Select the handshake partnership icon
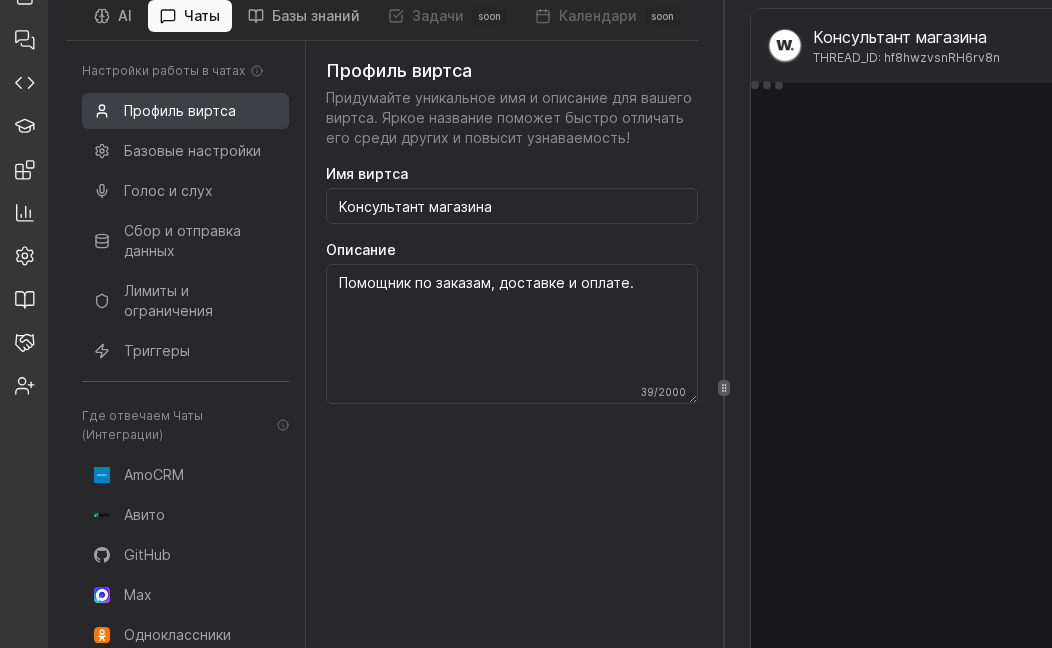Screen dimensions: 1052x648 click(x=24, y=342)
